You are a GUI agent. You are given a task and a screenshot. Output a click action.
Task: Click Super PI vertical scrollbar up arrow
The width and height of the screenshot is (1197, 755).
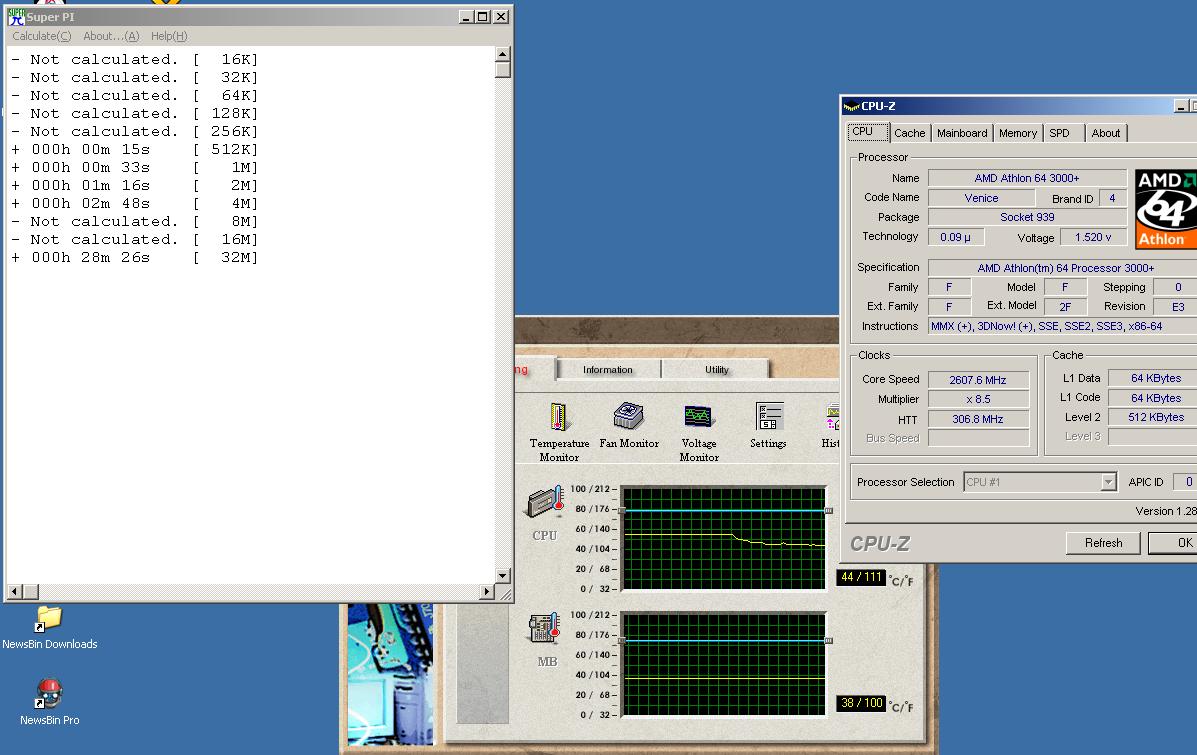[502, 53]
